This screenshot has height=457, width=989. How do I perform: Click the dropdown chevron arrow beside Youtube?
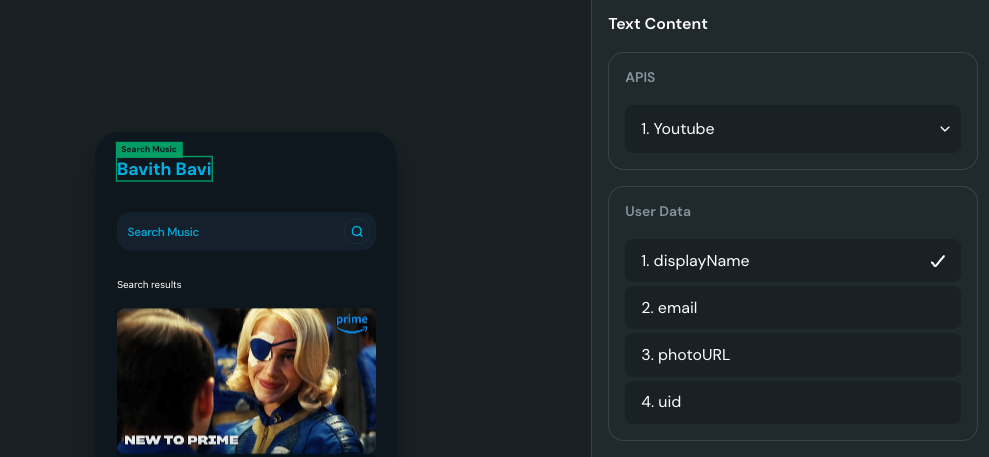click(945, 129)
